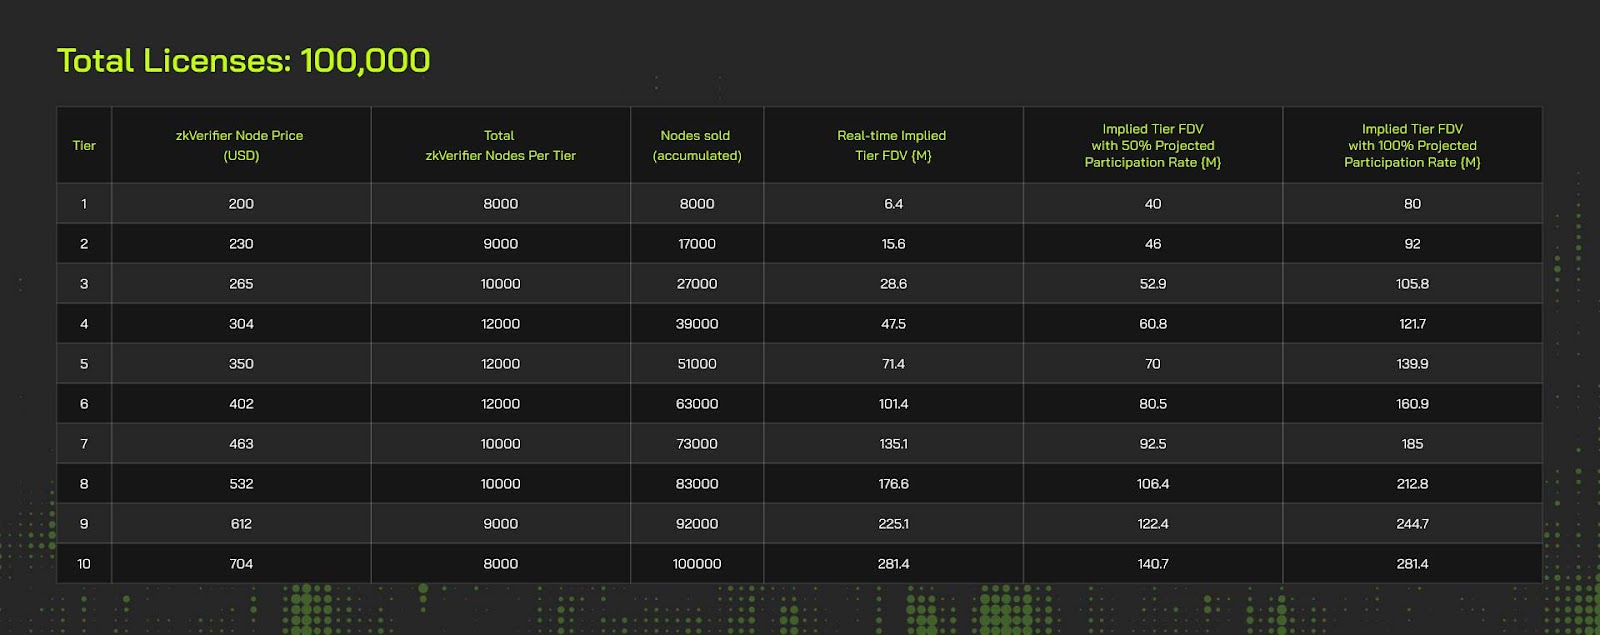Select the 'zkVerifier Node Price (USD)' header
Image resolution: width=1600 pixels, height=635 pixels.
240,145
